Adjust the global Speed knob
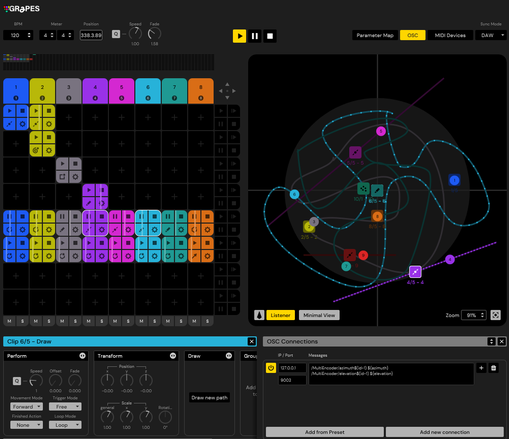Image resolution: width=509 pixels, height=439 pixels. [135, 33]
